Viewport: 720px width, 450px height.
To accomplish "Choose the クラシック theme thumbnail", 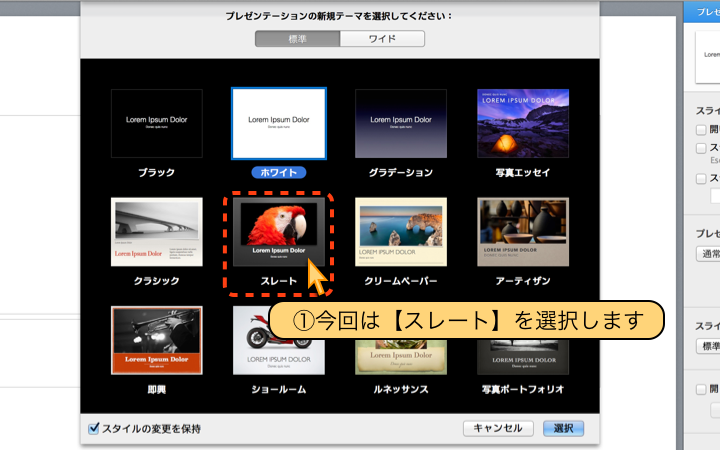I will [156, 232].
